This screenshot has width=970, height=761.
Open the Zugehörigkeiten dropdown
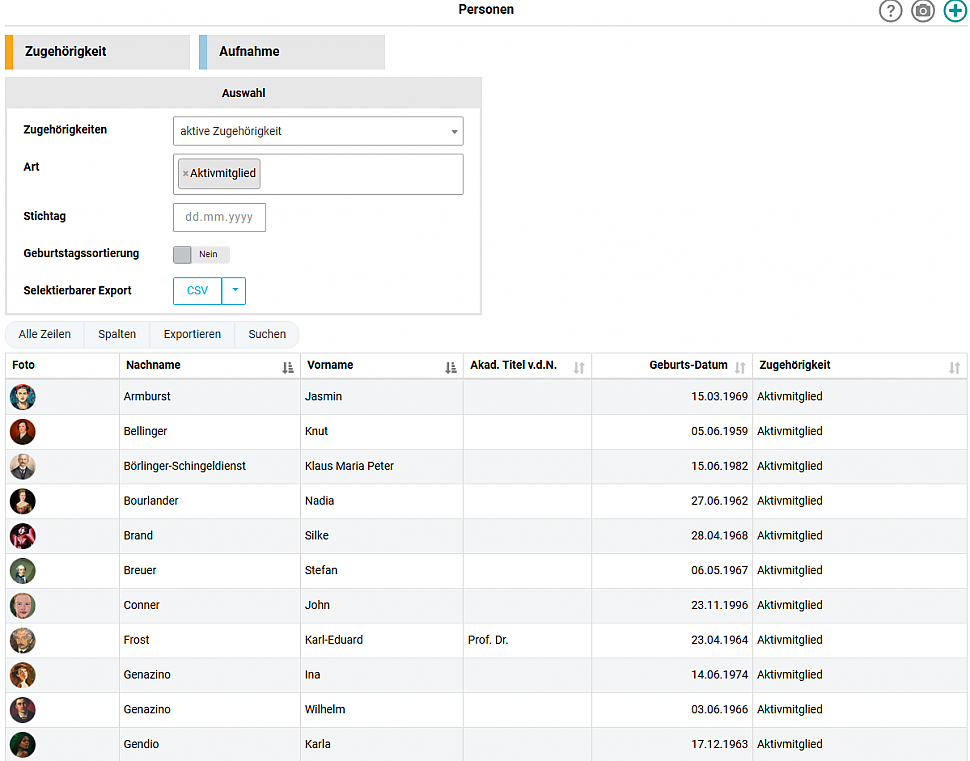pyautogui.click(x=318, y=131)
